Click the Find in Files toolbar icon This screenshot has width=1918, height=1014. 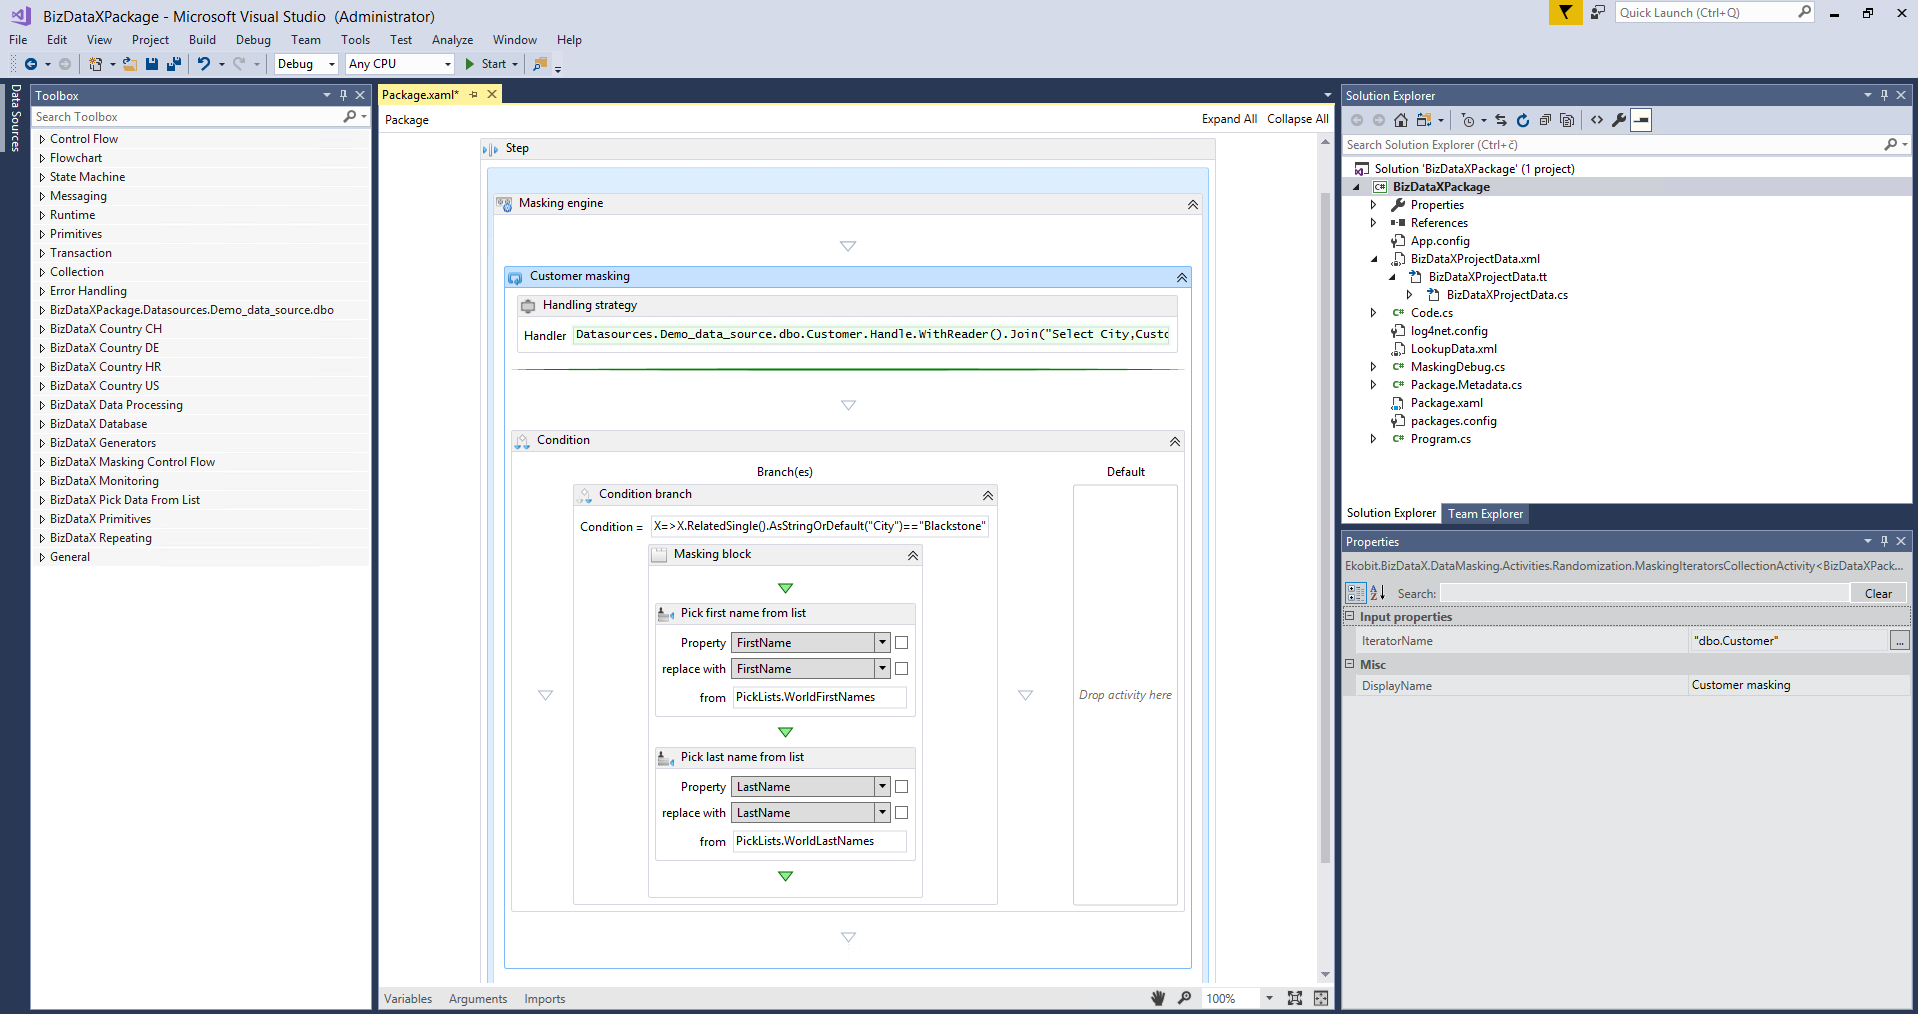pyautogui.click(x=541, y=64)
